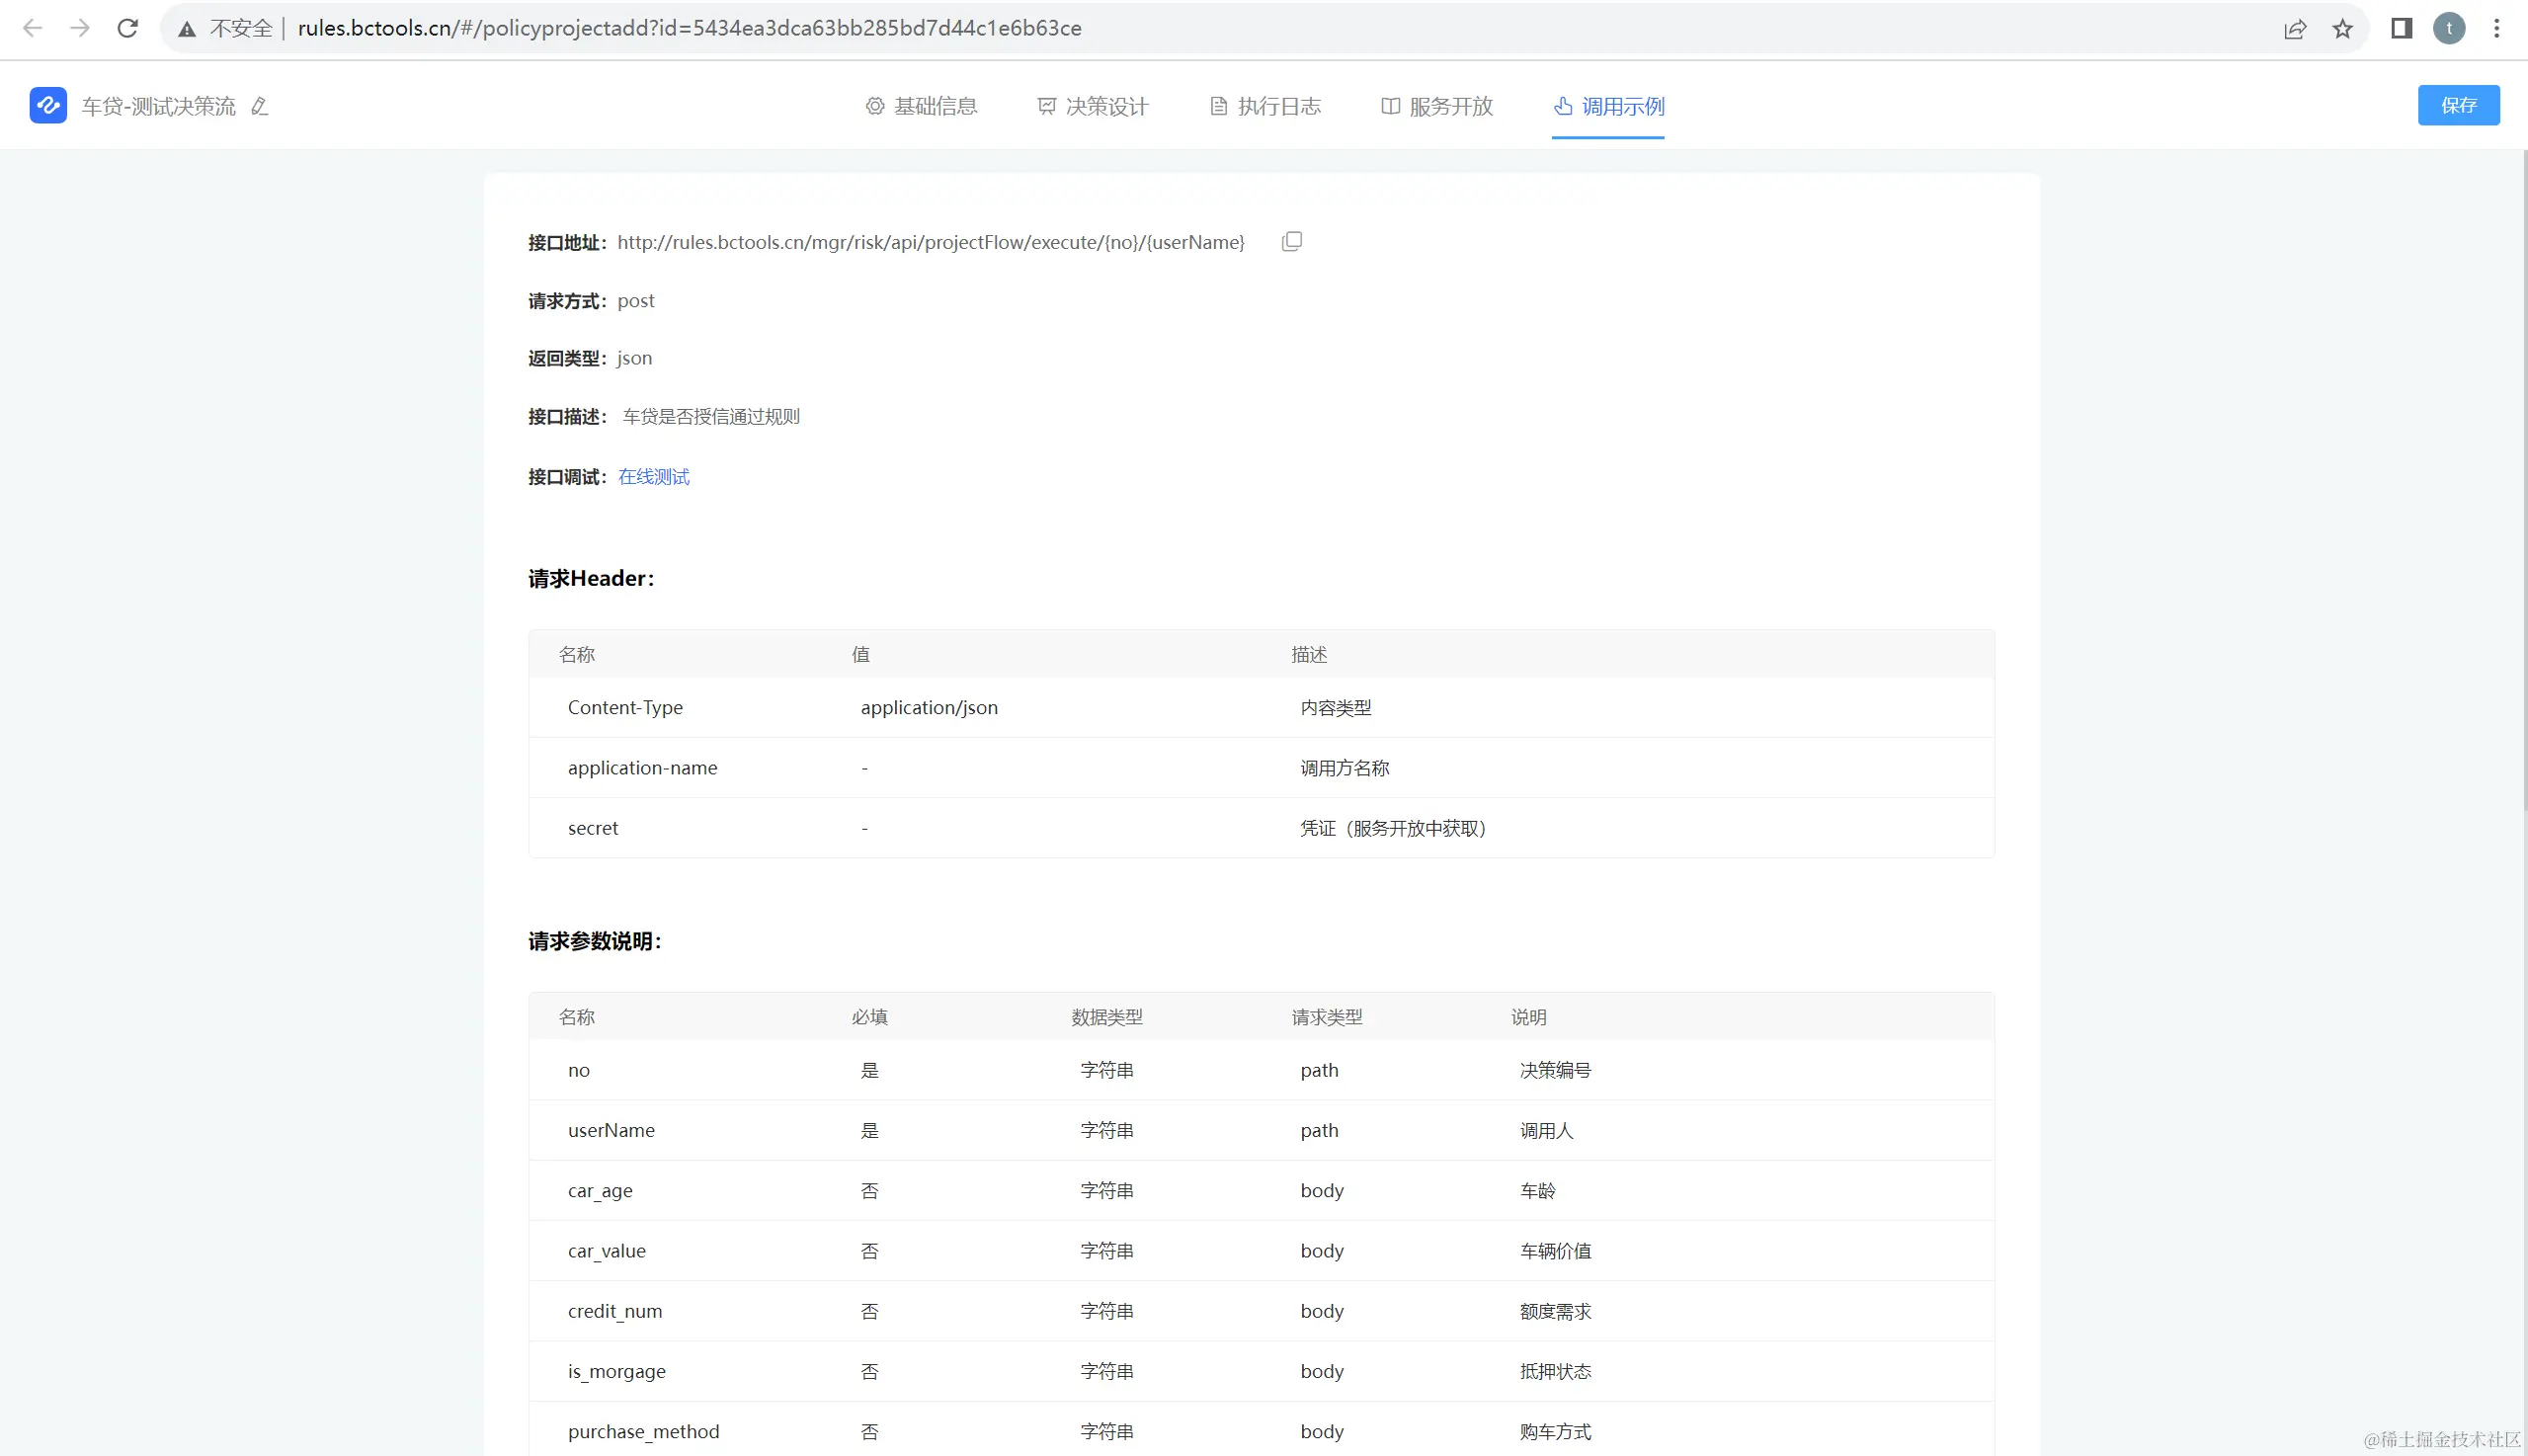The width and height of the screenshot is (2528, 1456).
Task: Click the copy icon next to interface URL
Action: coord(1291,241)
